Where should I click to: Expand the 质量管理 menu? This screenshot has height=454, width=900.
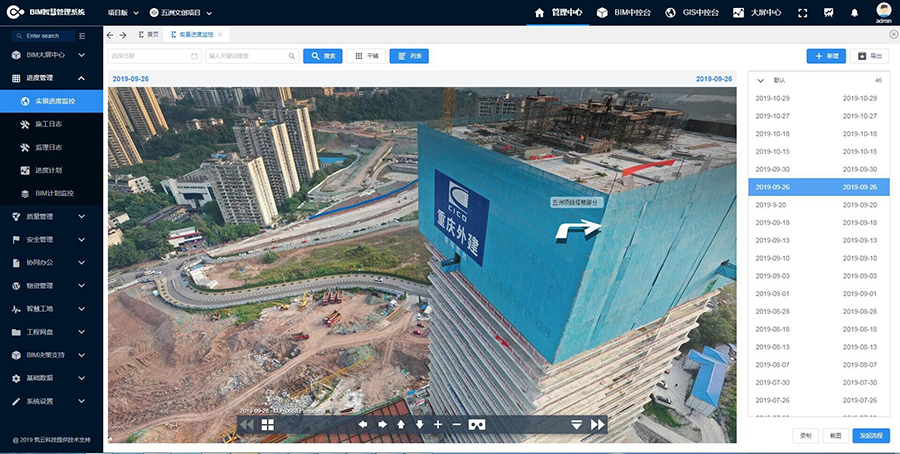[x=51, y=216]
